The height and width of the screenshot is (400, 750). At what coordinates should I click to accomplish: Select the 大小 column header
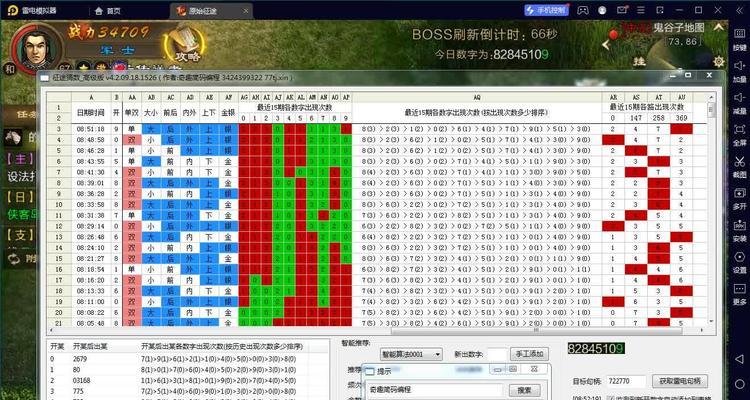click(151, 112)
